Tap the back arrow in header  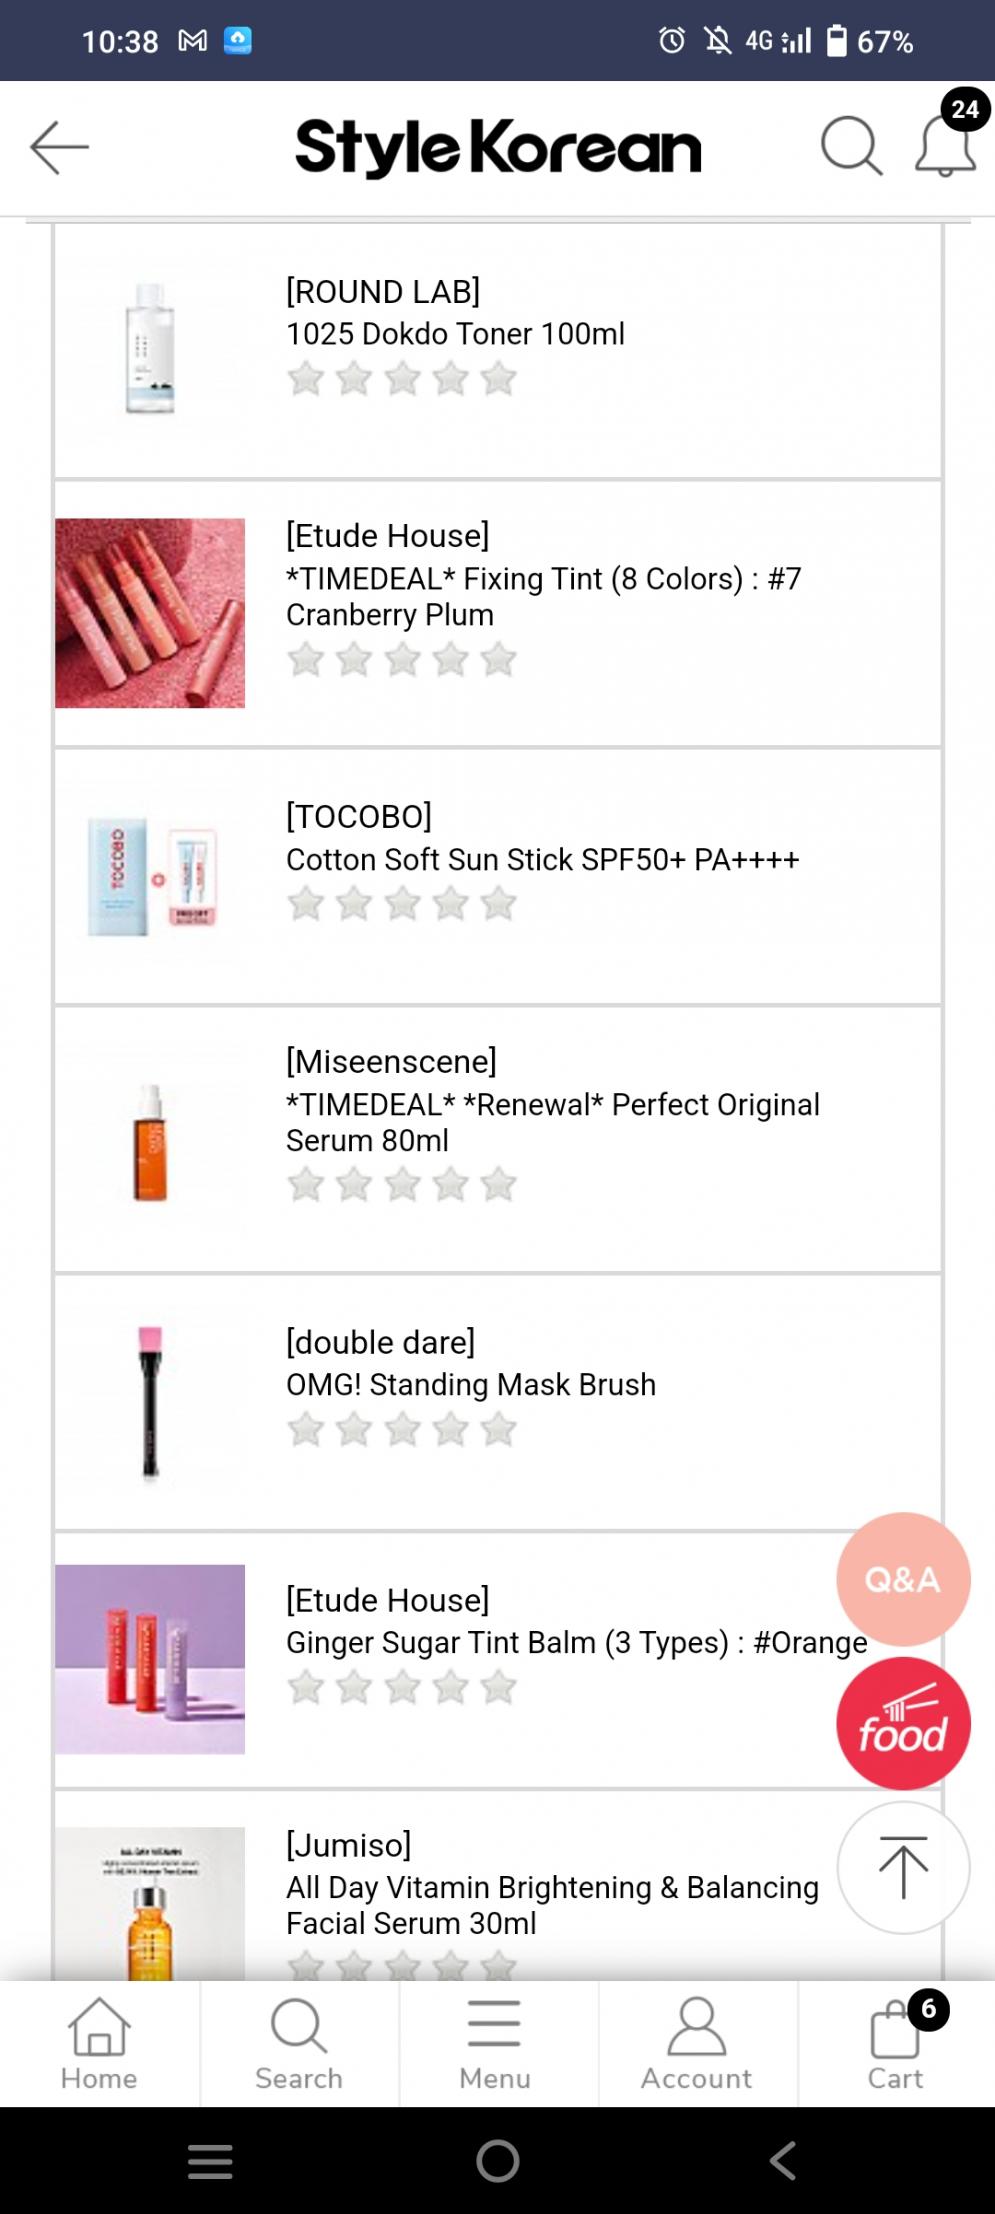(x=60, y=147)
